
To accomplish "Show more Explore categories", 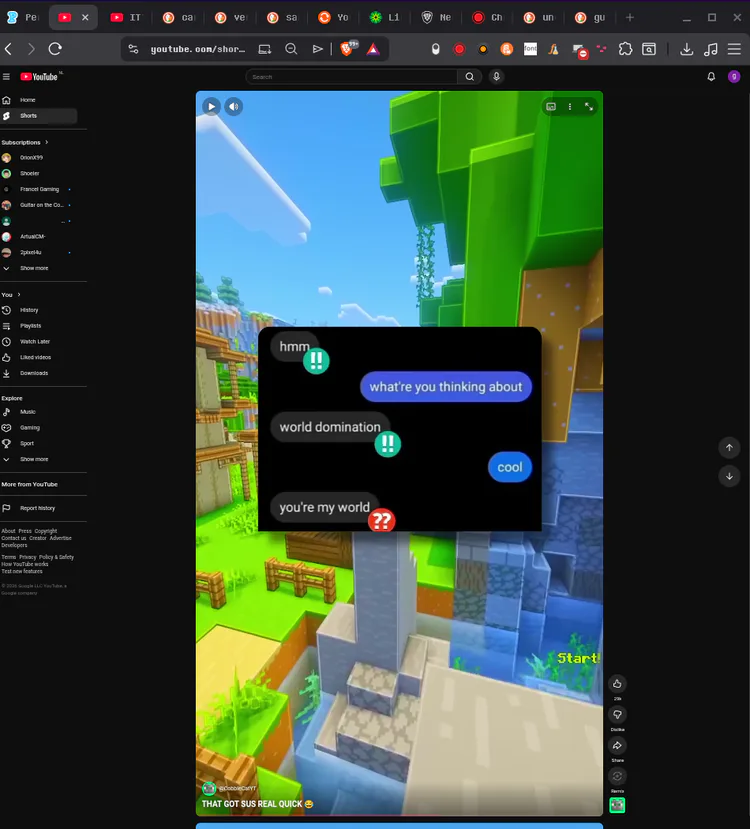I will [x=38, y=459].
